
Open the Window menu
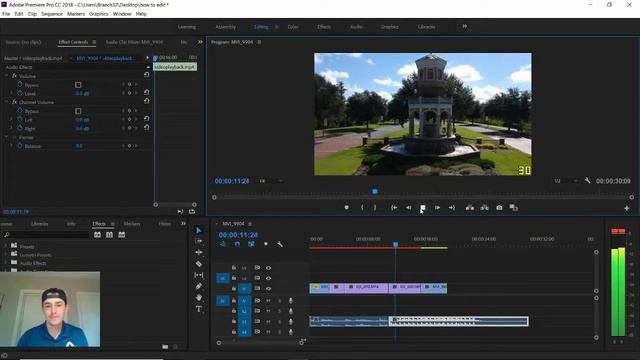(122, 14)
